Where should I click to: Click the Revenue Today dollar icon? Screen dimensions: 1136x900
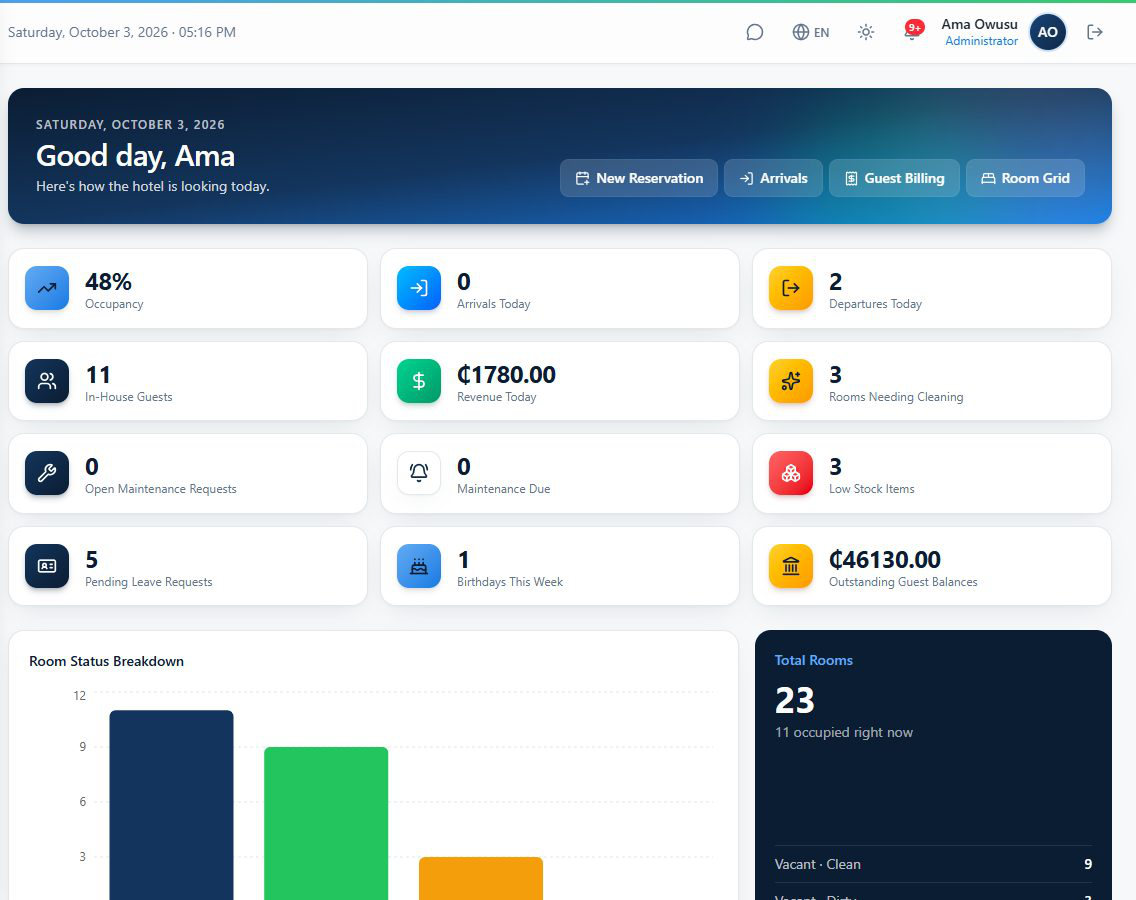click(x=419, y=381)
